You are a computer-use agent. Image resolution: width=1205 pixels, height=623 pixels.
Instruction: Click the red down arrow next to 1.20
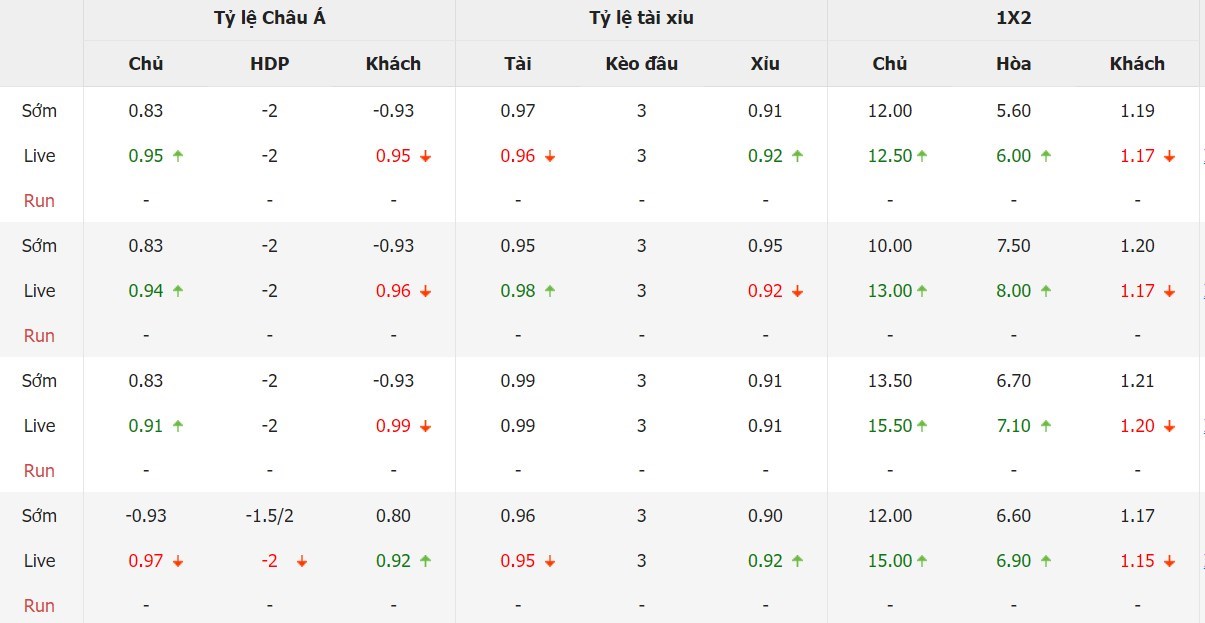click(x=1170, y=426)
